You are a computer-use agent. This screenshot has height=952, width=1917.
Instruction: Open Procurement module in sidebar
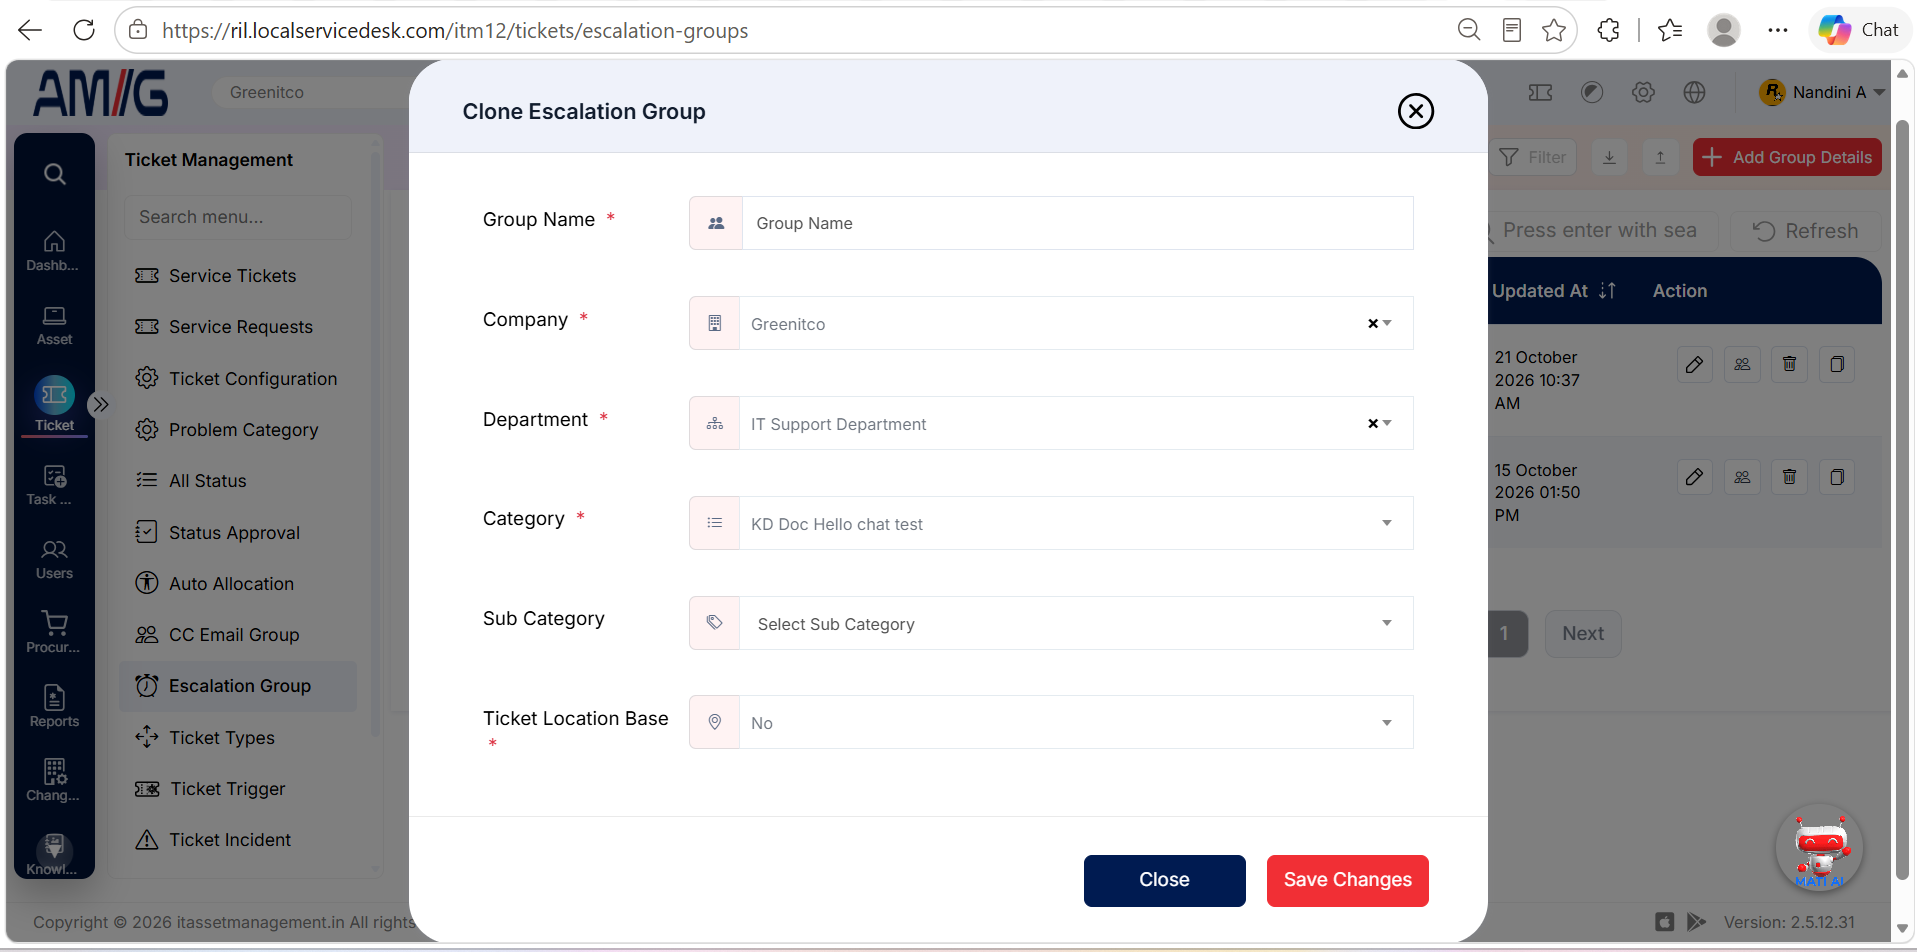tap(54, 633)
